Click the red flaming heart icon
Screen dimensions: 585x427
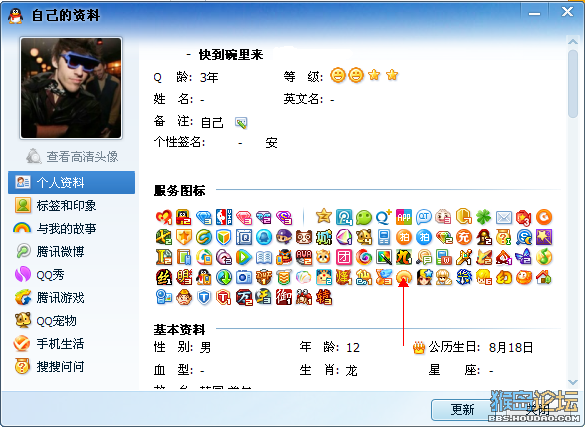point(164,217)
